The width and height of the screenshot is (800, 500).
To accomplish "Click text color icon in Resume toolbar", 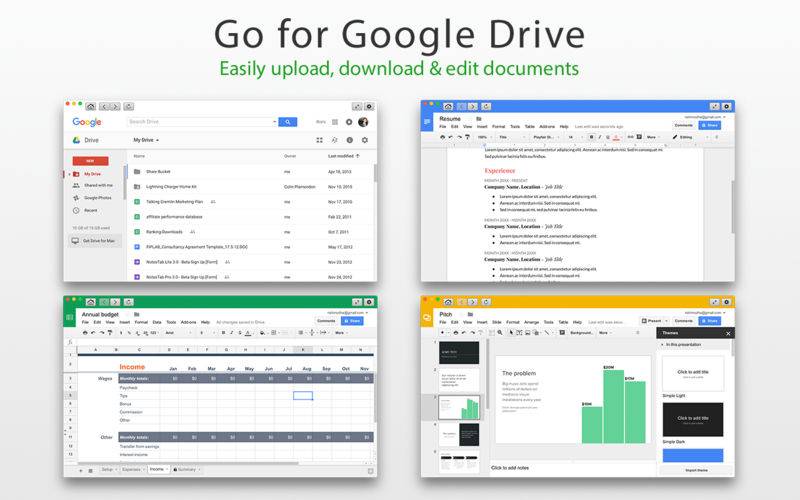I will [616, 137].
